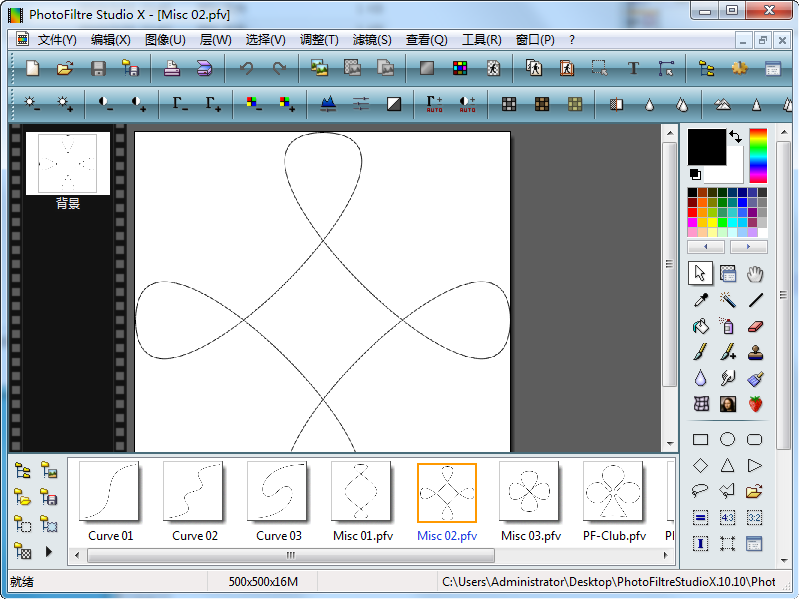Image resolution: width=800 pixels, height=600 pixels.
Task: Open the 工具(R) menu
Action: click(x=482, y=40)
